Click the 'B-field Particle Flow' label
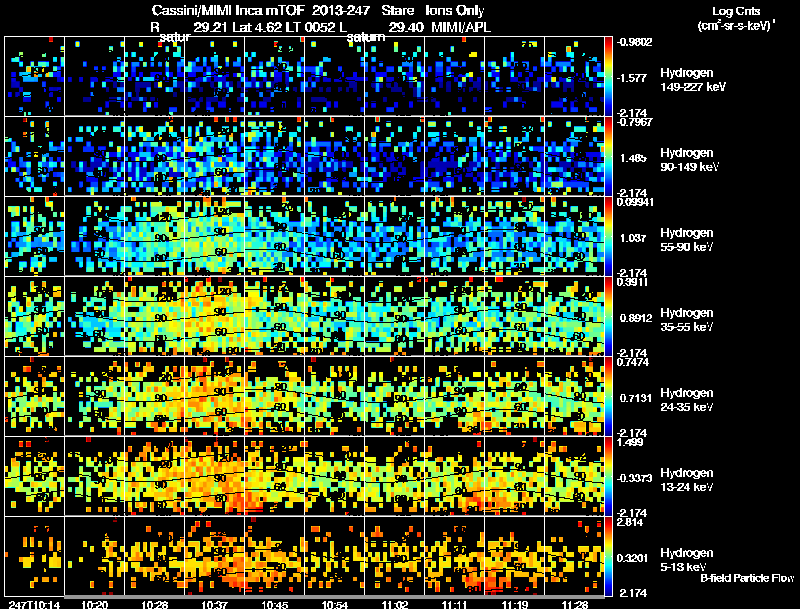800x609 pixels. pyautogui.click(x=747, y=578)
